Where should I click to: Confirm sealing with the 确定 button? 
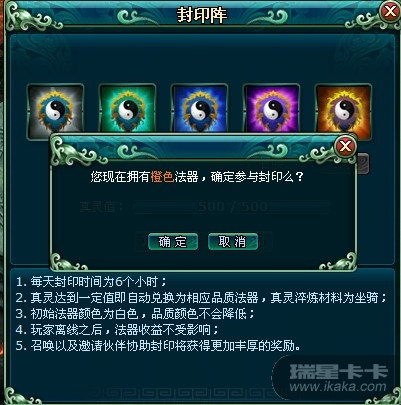pyautogui.click(x=173, y=242)
